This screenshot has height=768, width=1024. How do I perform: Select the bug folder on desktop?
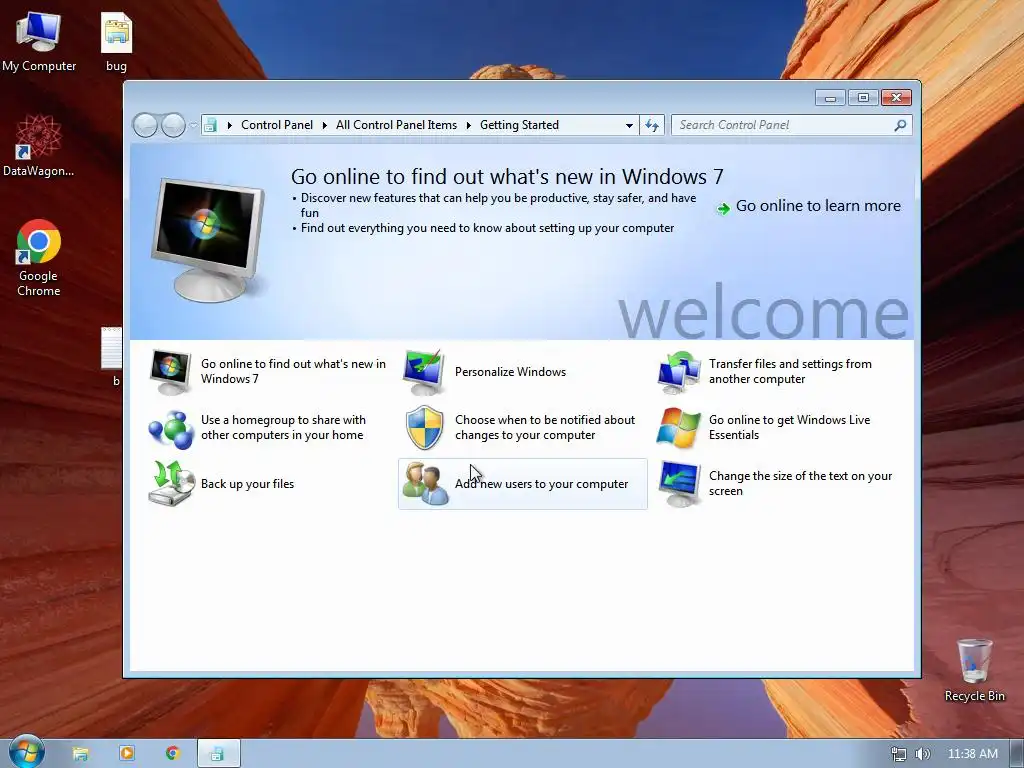tap(116, 41)
